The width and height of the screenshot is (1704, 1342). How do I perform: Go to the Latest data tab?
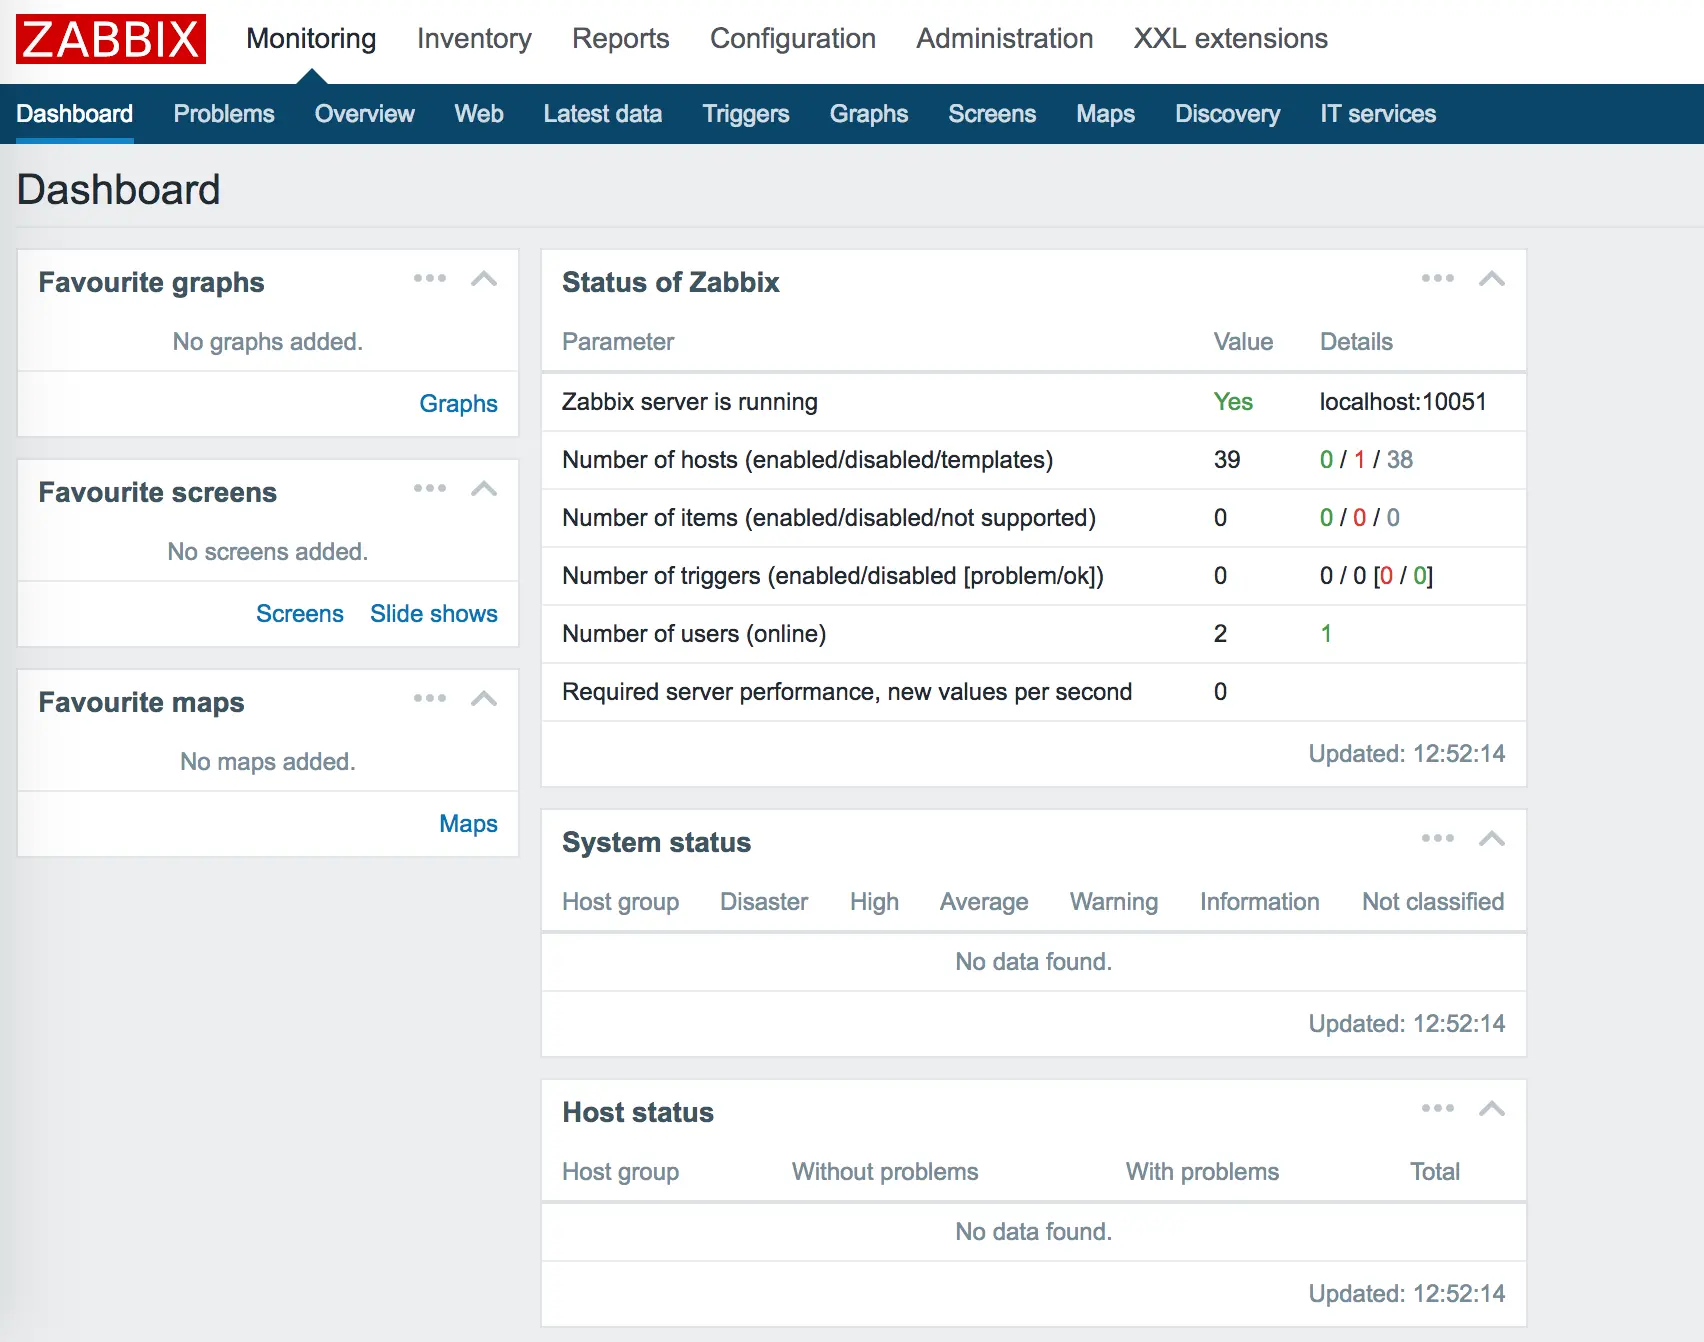603,114
